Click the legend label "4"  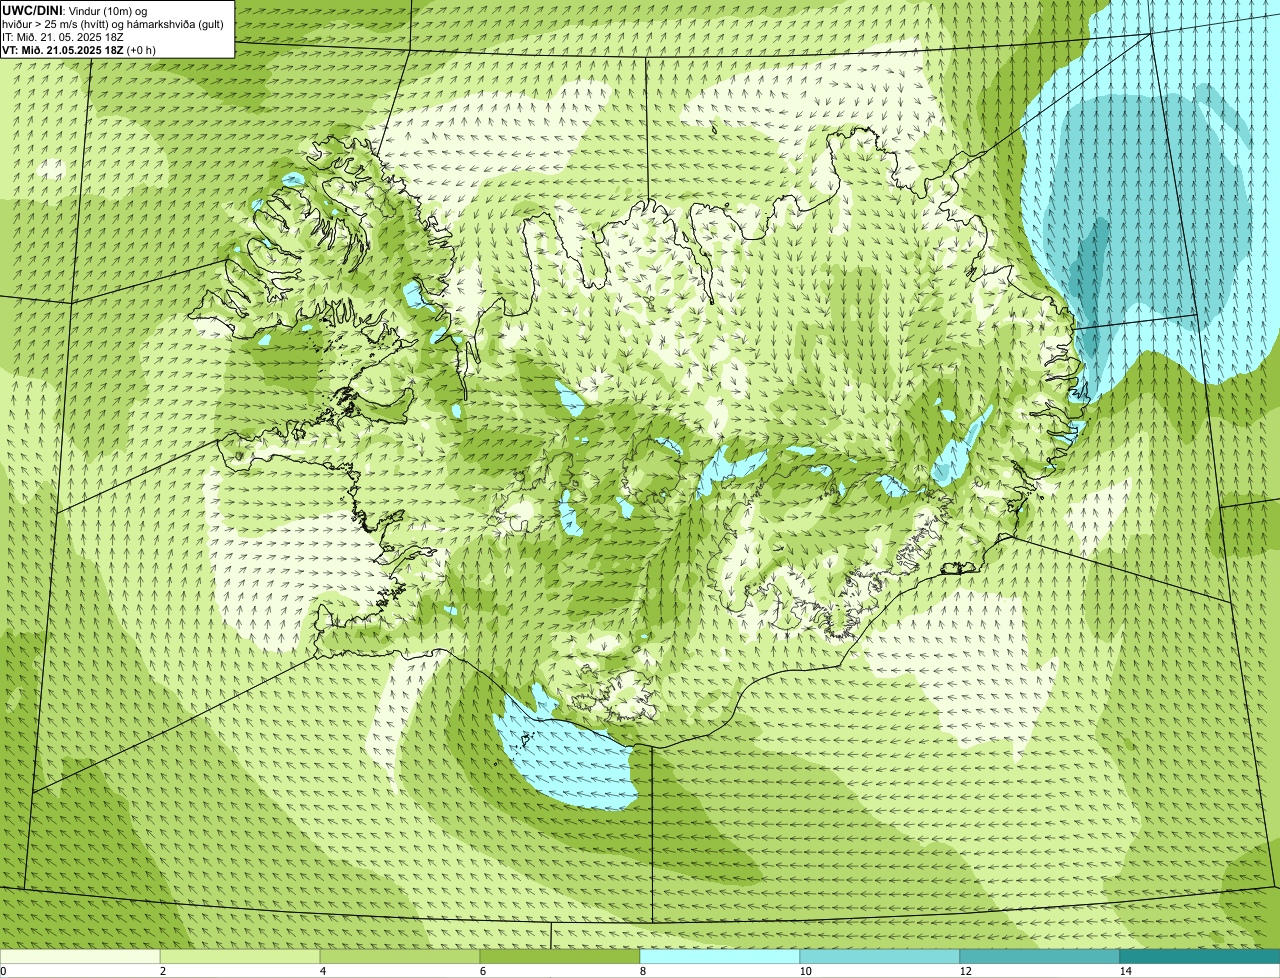pos(323,971)
